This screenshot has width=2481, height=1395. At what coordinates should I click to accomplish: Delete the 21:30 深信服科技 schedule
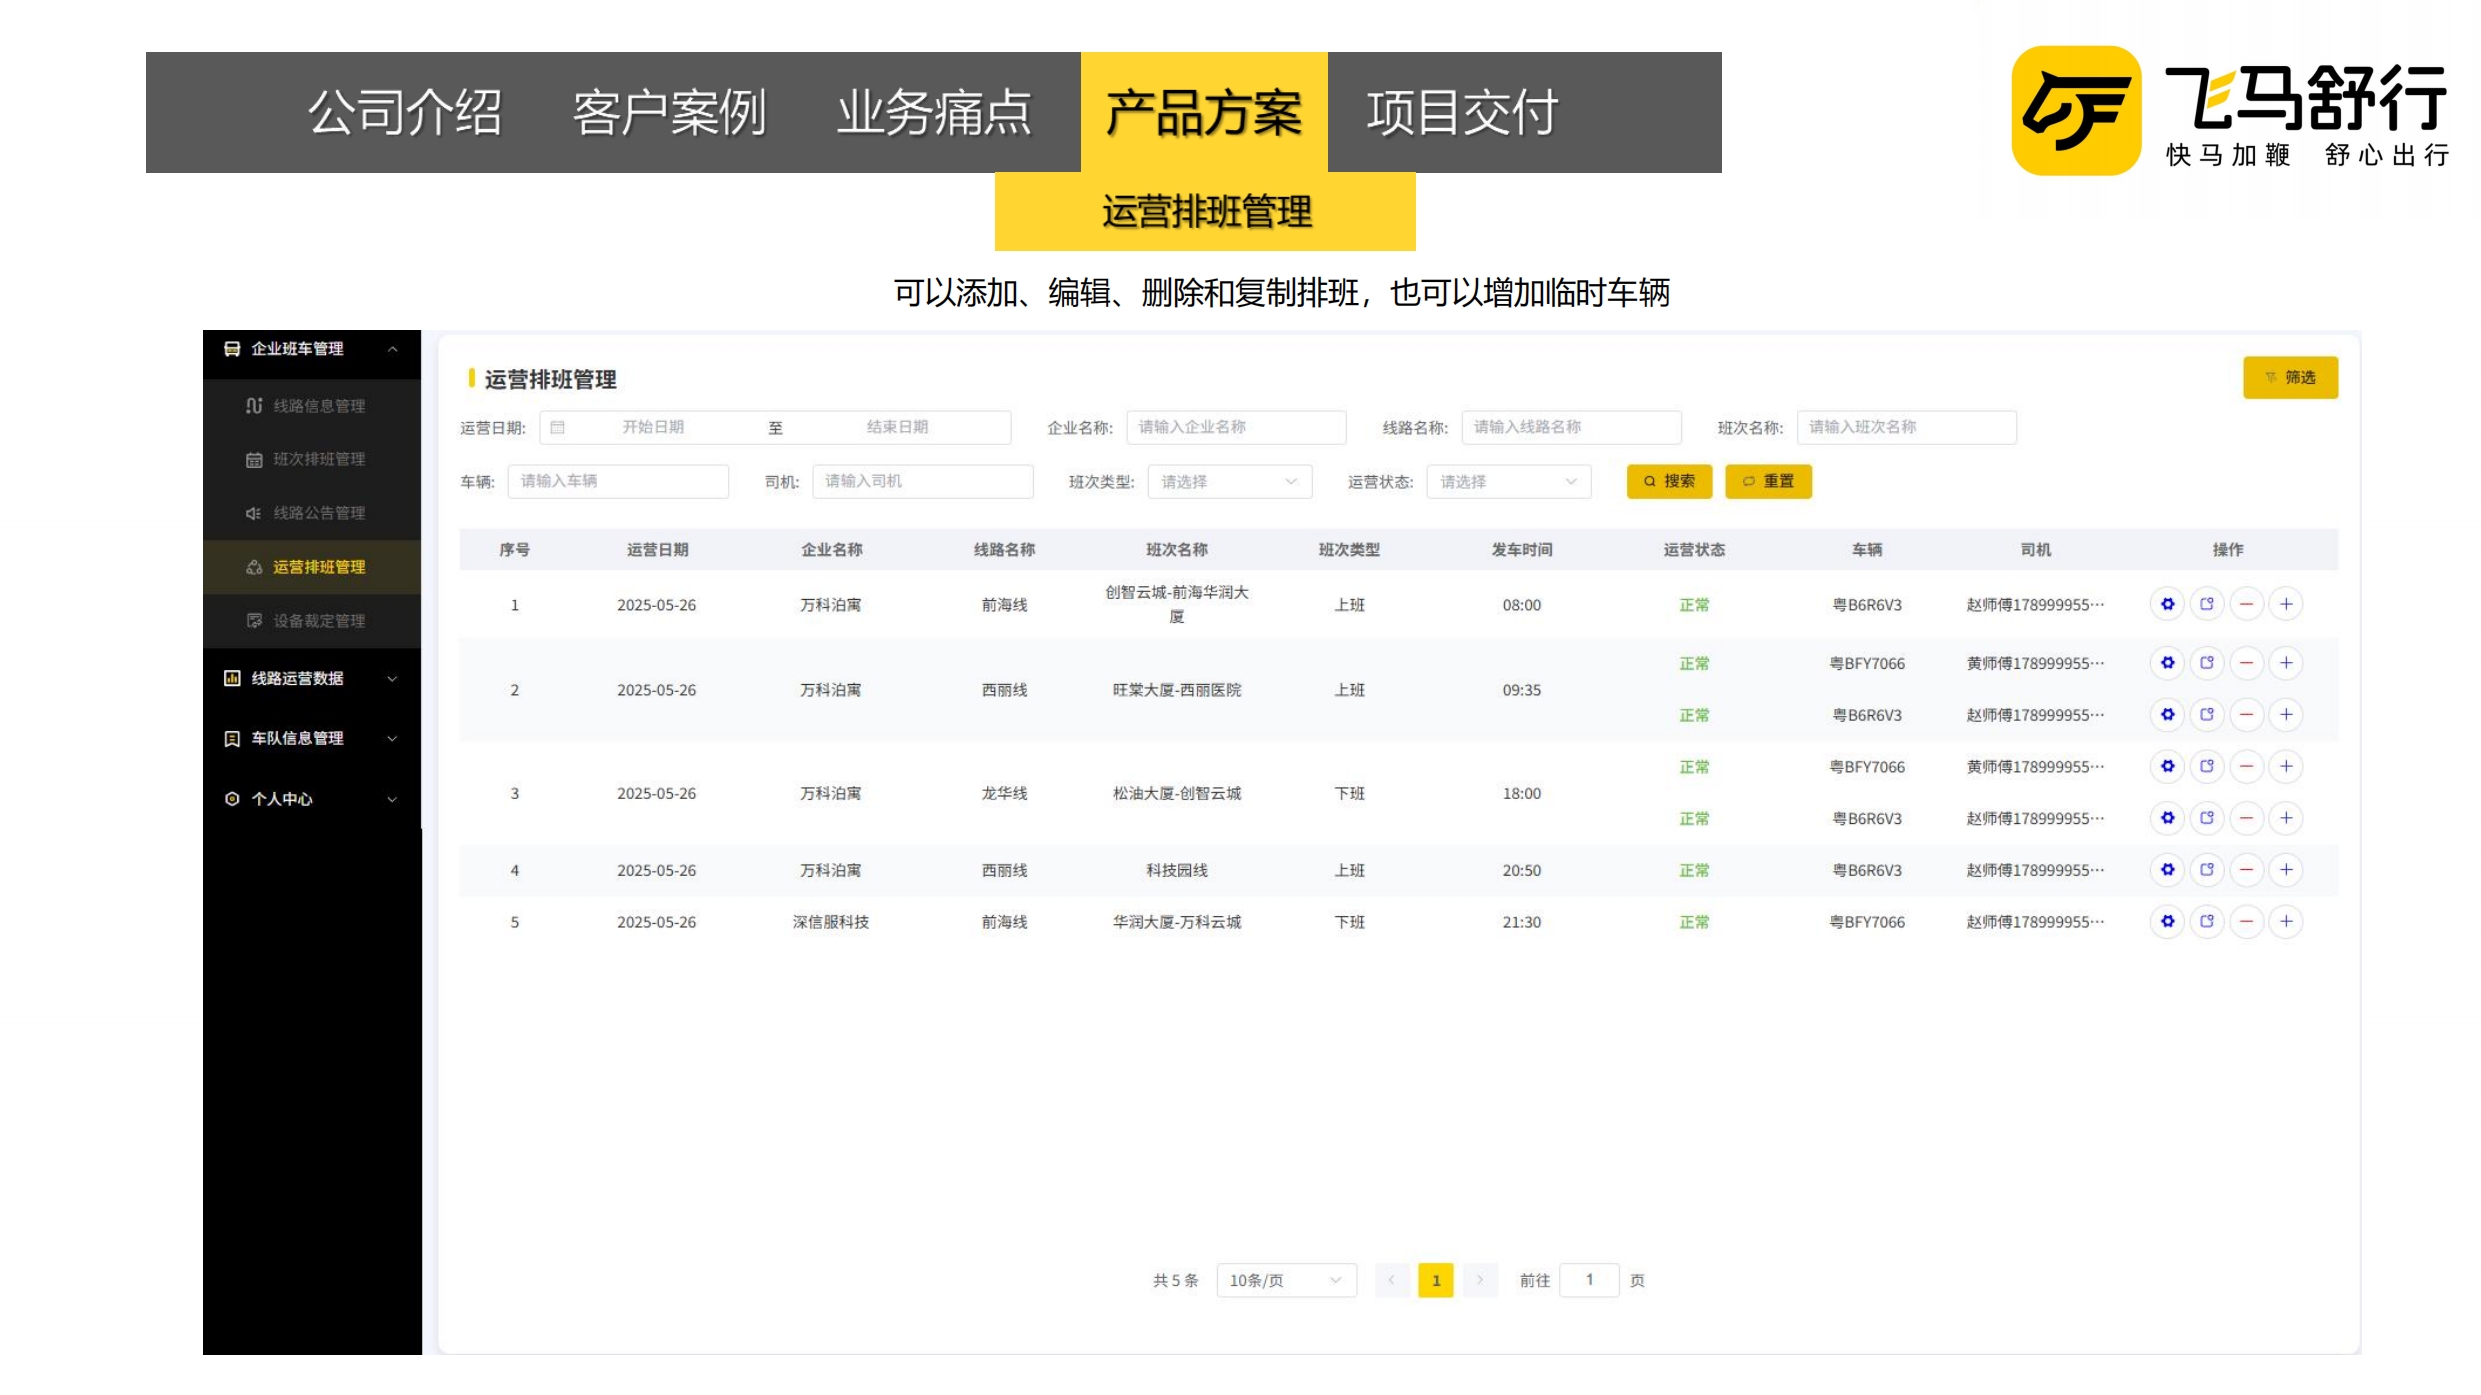pos(2246,922)
